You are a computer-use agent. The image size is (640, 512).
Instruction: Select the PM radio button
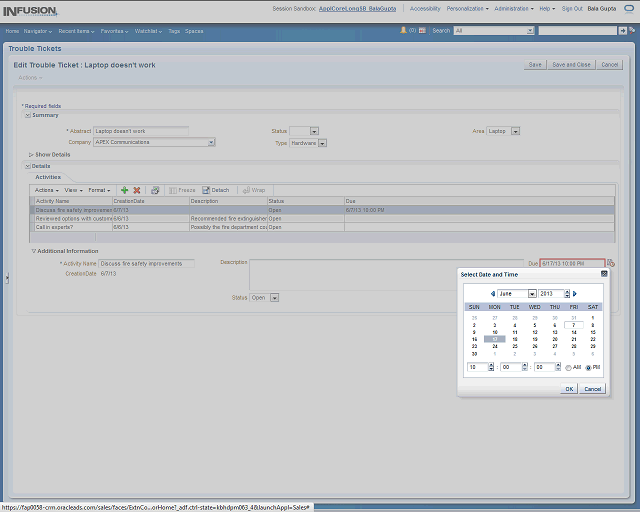click(588, 367)
